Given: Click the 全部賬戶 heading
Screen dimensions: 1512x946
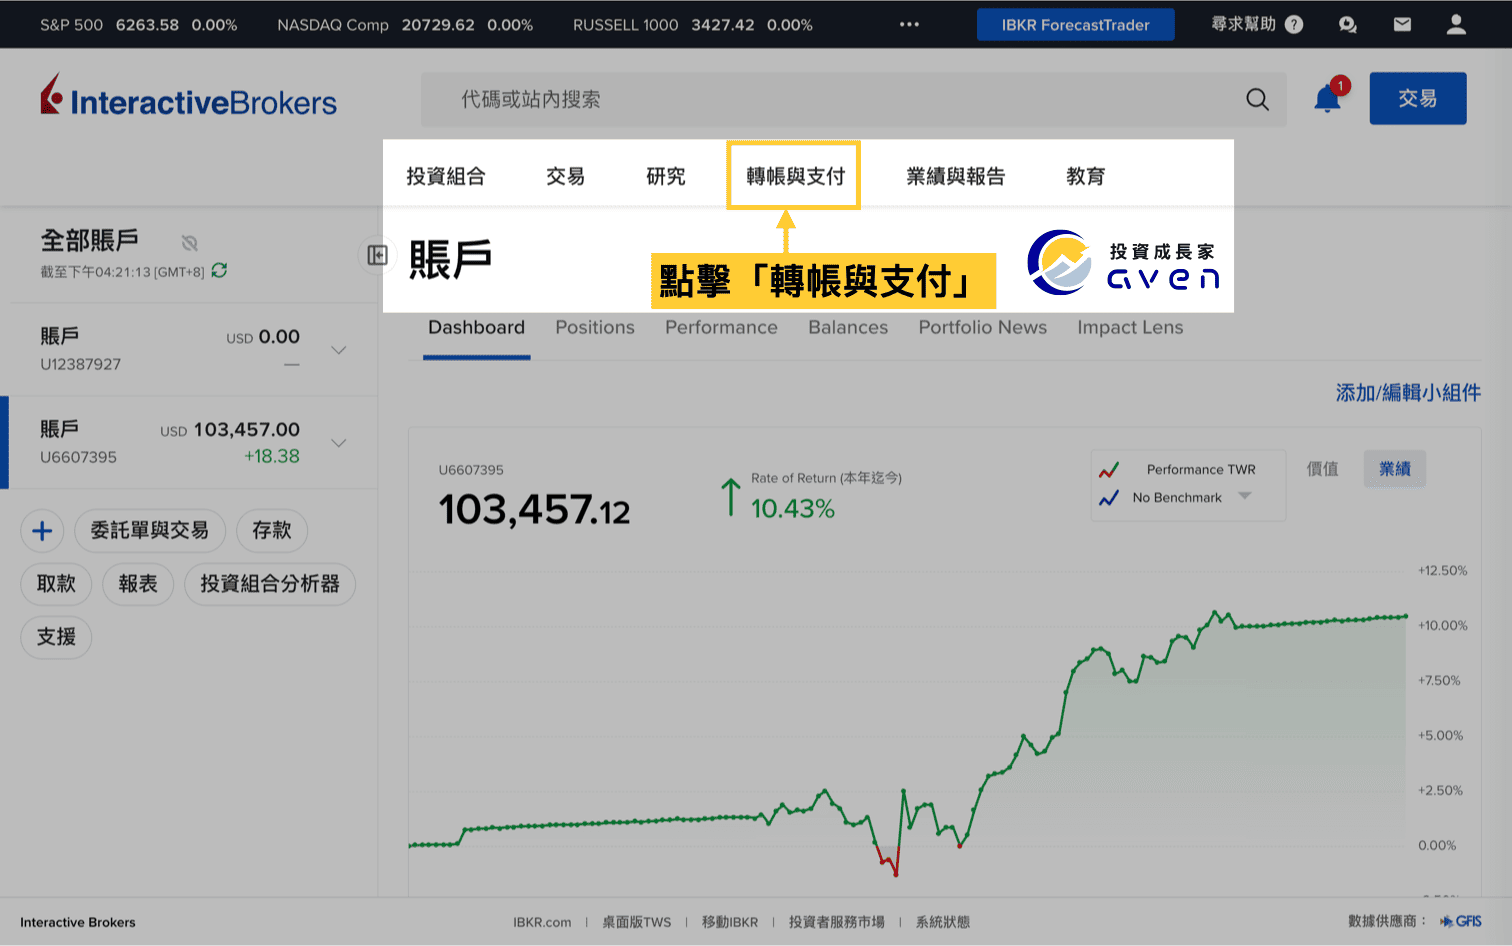Looking at the screenshot, I should pyautogui.click(x=90, y=241).
